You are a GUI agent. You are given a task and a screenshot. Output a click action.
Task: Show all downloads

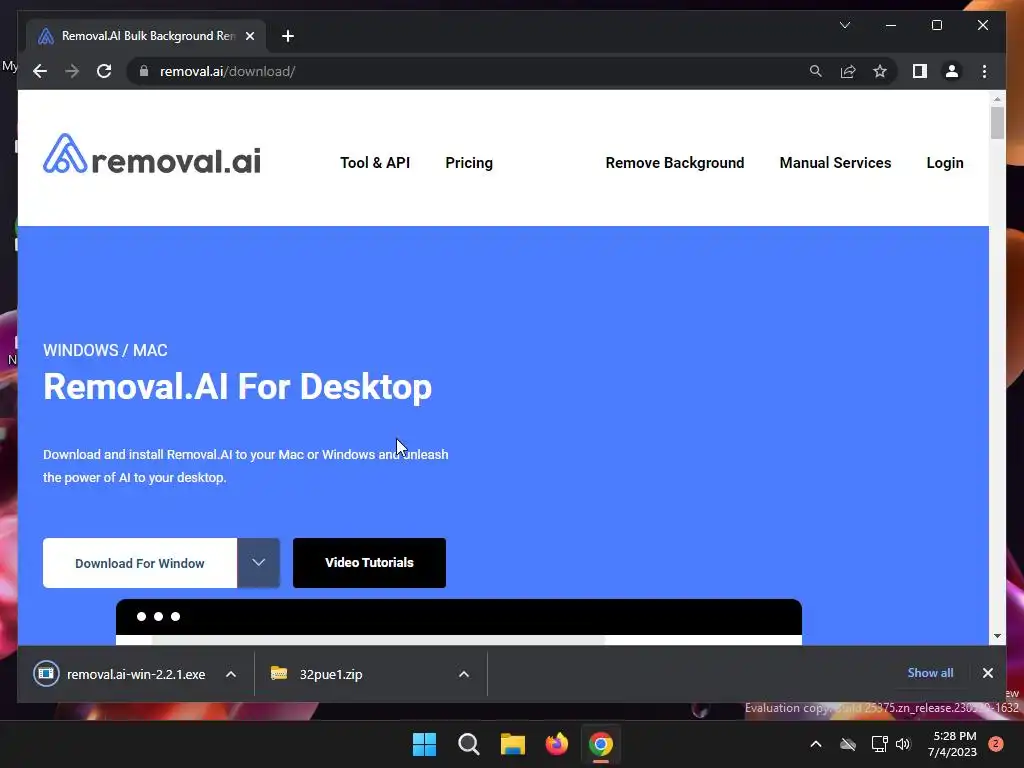coord(930,673)
